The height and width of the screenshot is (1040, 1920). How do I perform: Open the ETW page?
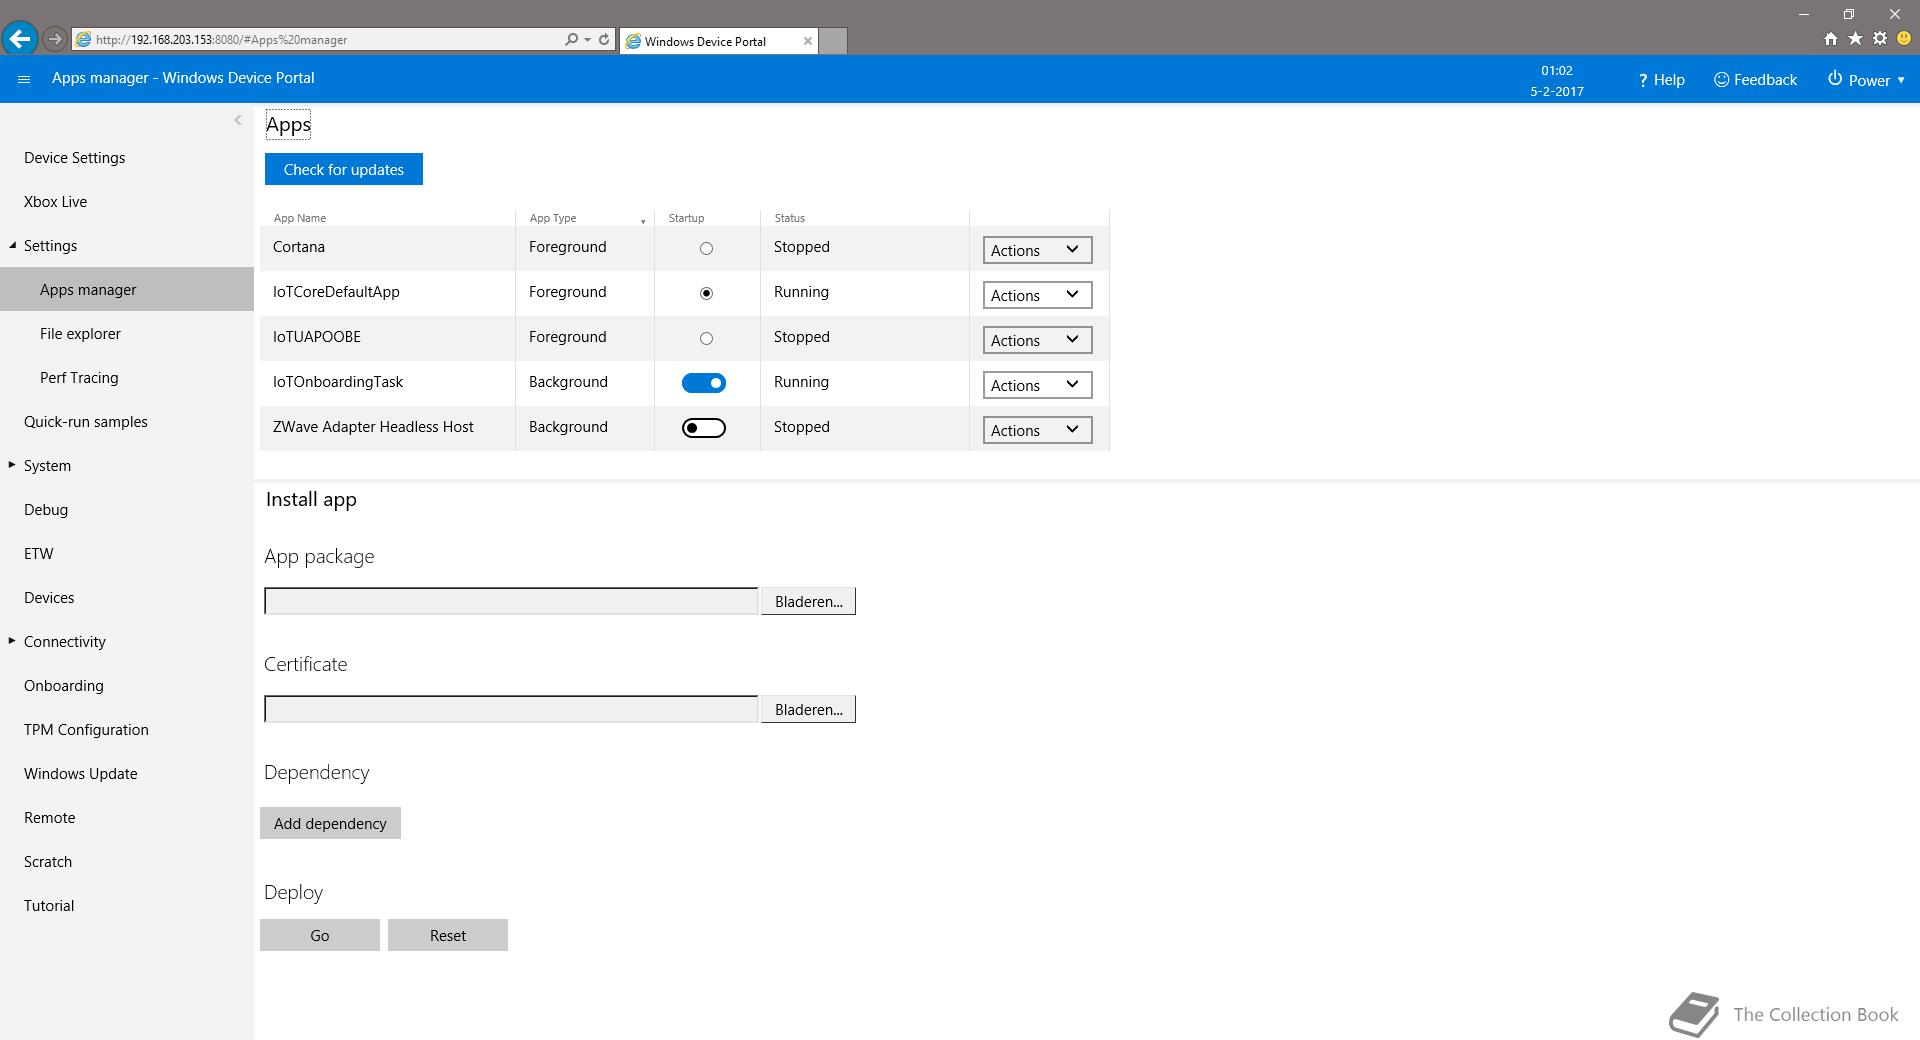(x=39, y=554)
